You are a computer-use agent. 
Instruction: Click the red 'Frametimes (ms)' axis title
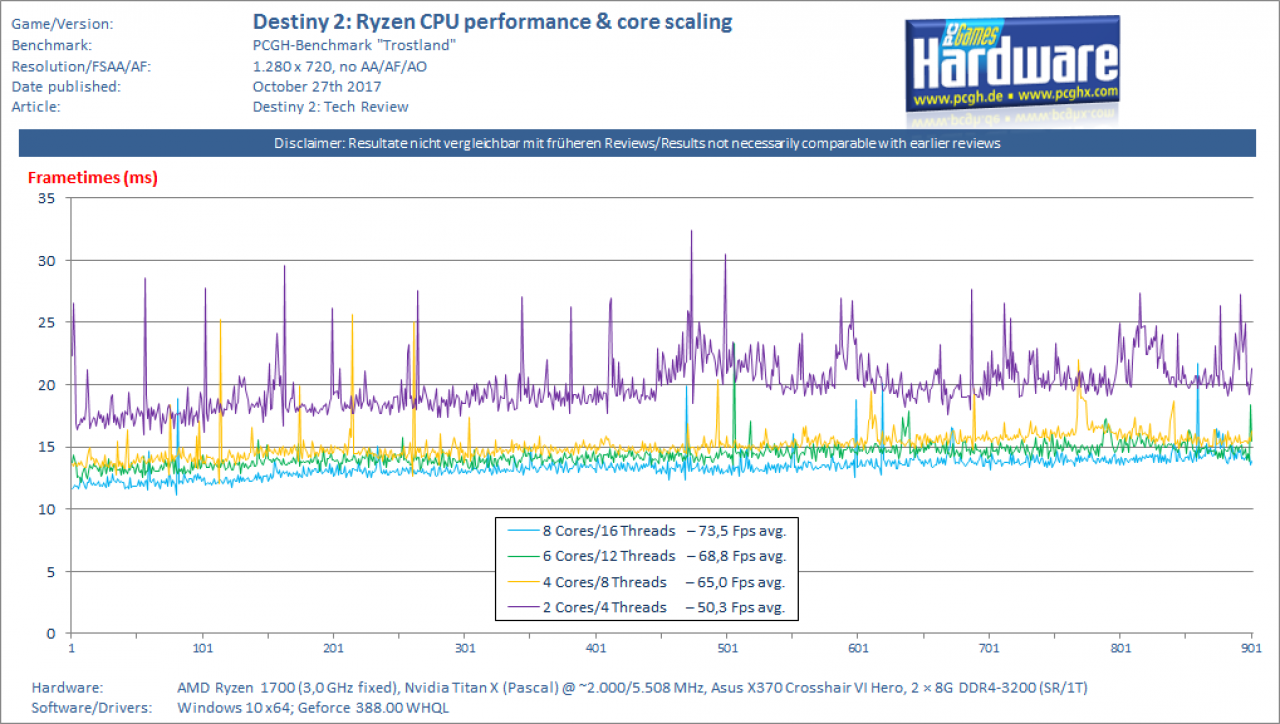92,178
